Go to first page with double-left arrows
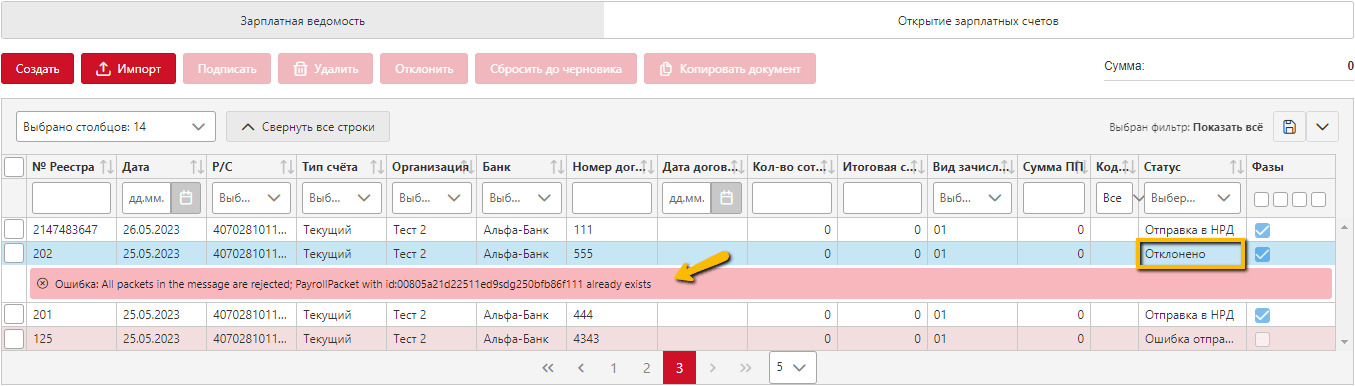Screen dimensions: 1355x386 click(547, 368)
